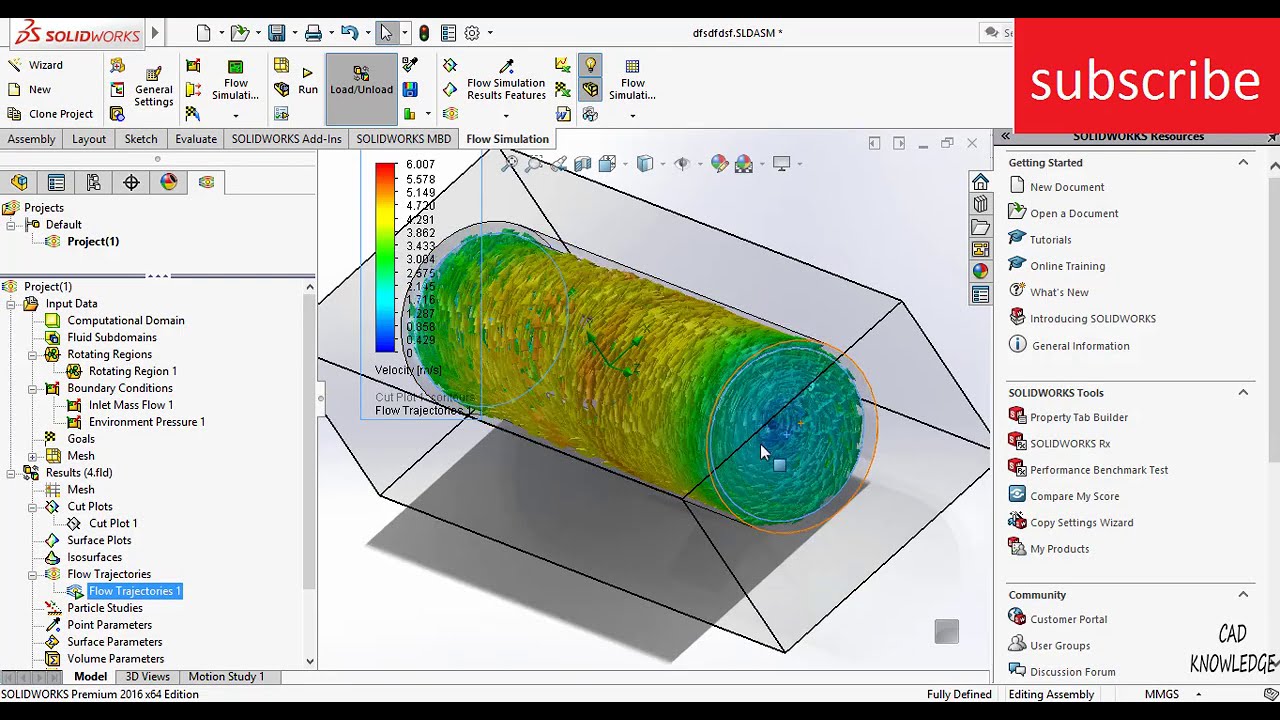
Task: Click the Print icon in the top toolbar
Action: point(313,33)
